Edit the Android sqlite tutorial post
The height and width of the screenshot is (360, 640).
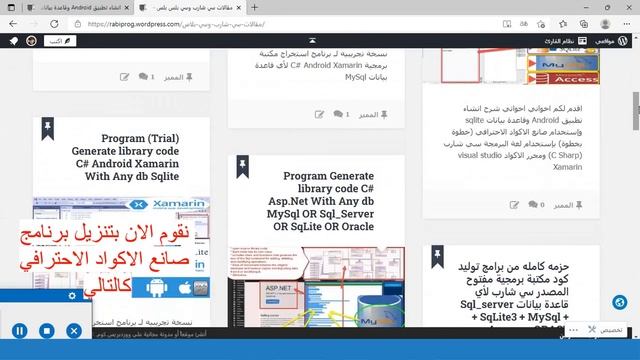(x=514, y=205)
